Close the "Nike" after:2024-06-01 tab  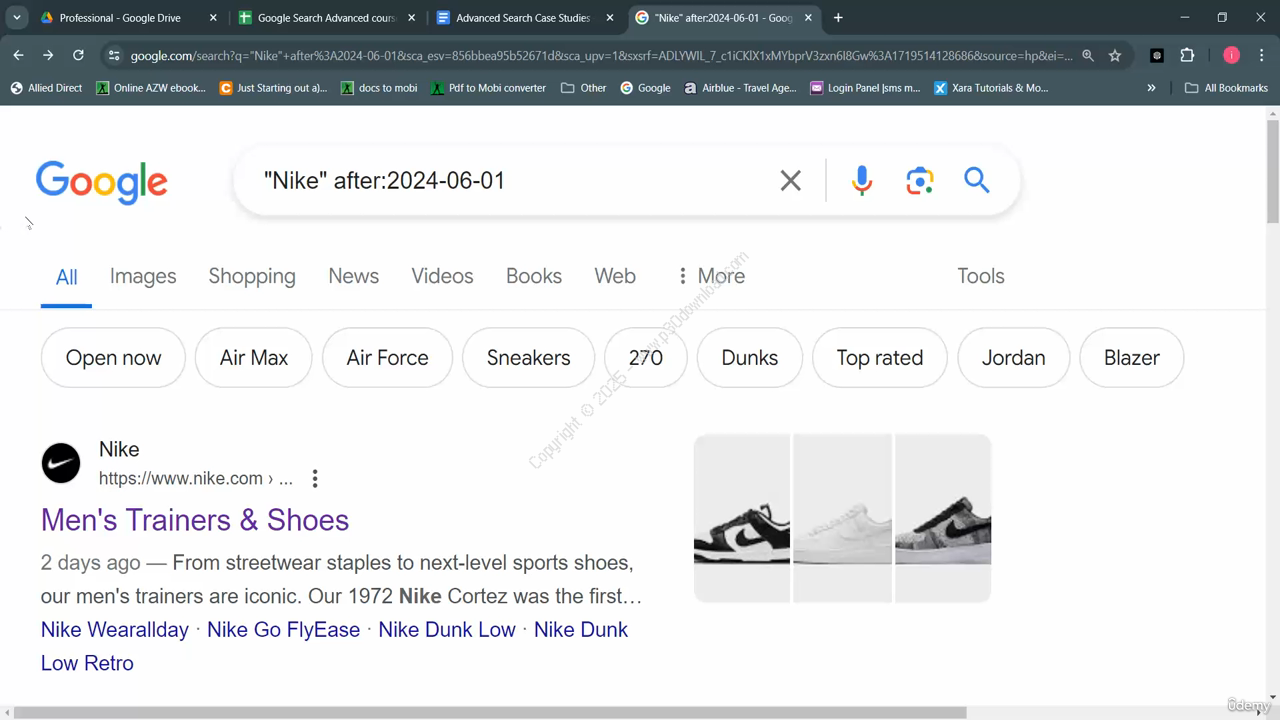click(808, 18)
